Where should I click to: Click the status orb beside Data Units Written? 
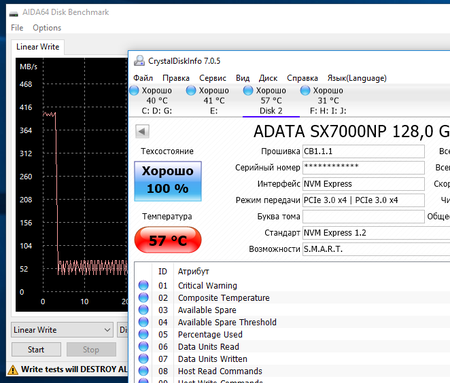[x=143, y=359]
